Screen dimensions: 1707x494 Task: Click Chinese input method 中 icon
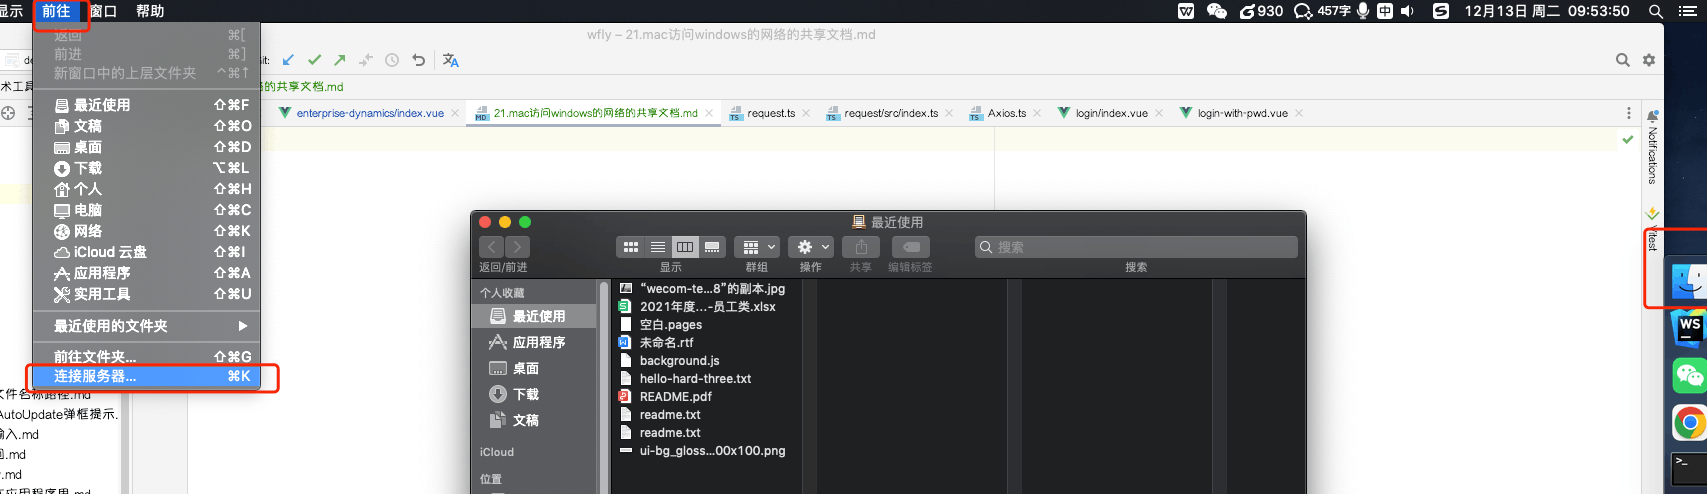pos(1385,11)
